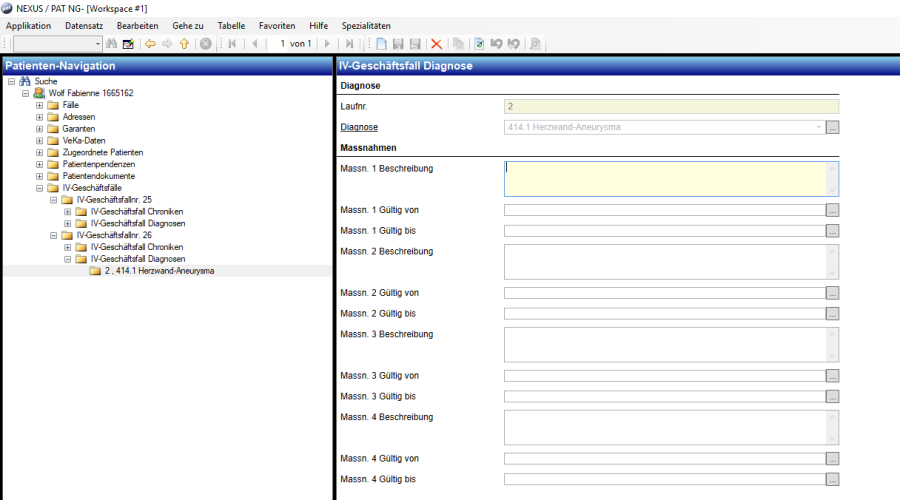Collapse the IV-Geschäftsfallnr. 26 node
The width and height of the screenshot is (900, 500).
(53, 235)
